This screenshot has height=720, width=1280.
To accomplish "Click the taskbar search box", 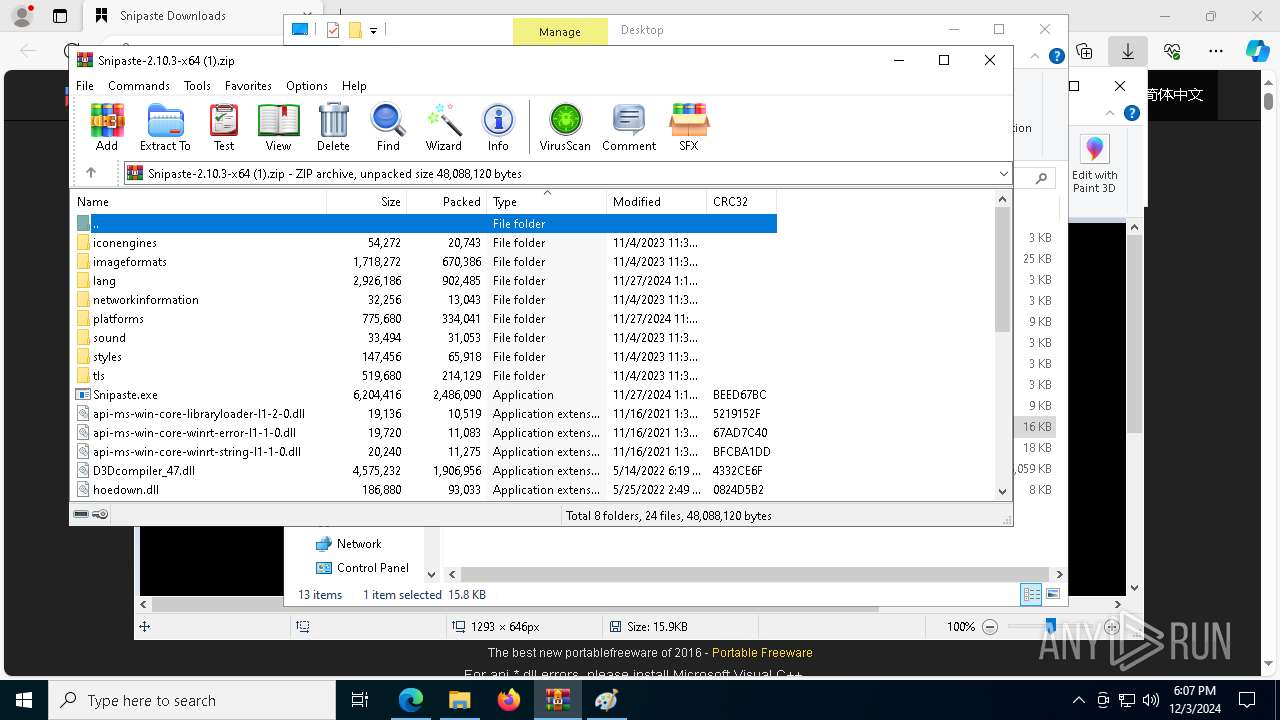I will coord(192,700).
